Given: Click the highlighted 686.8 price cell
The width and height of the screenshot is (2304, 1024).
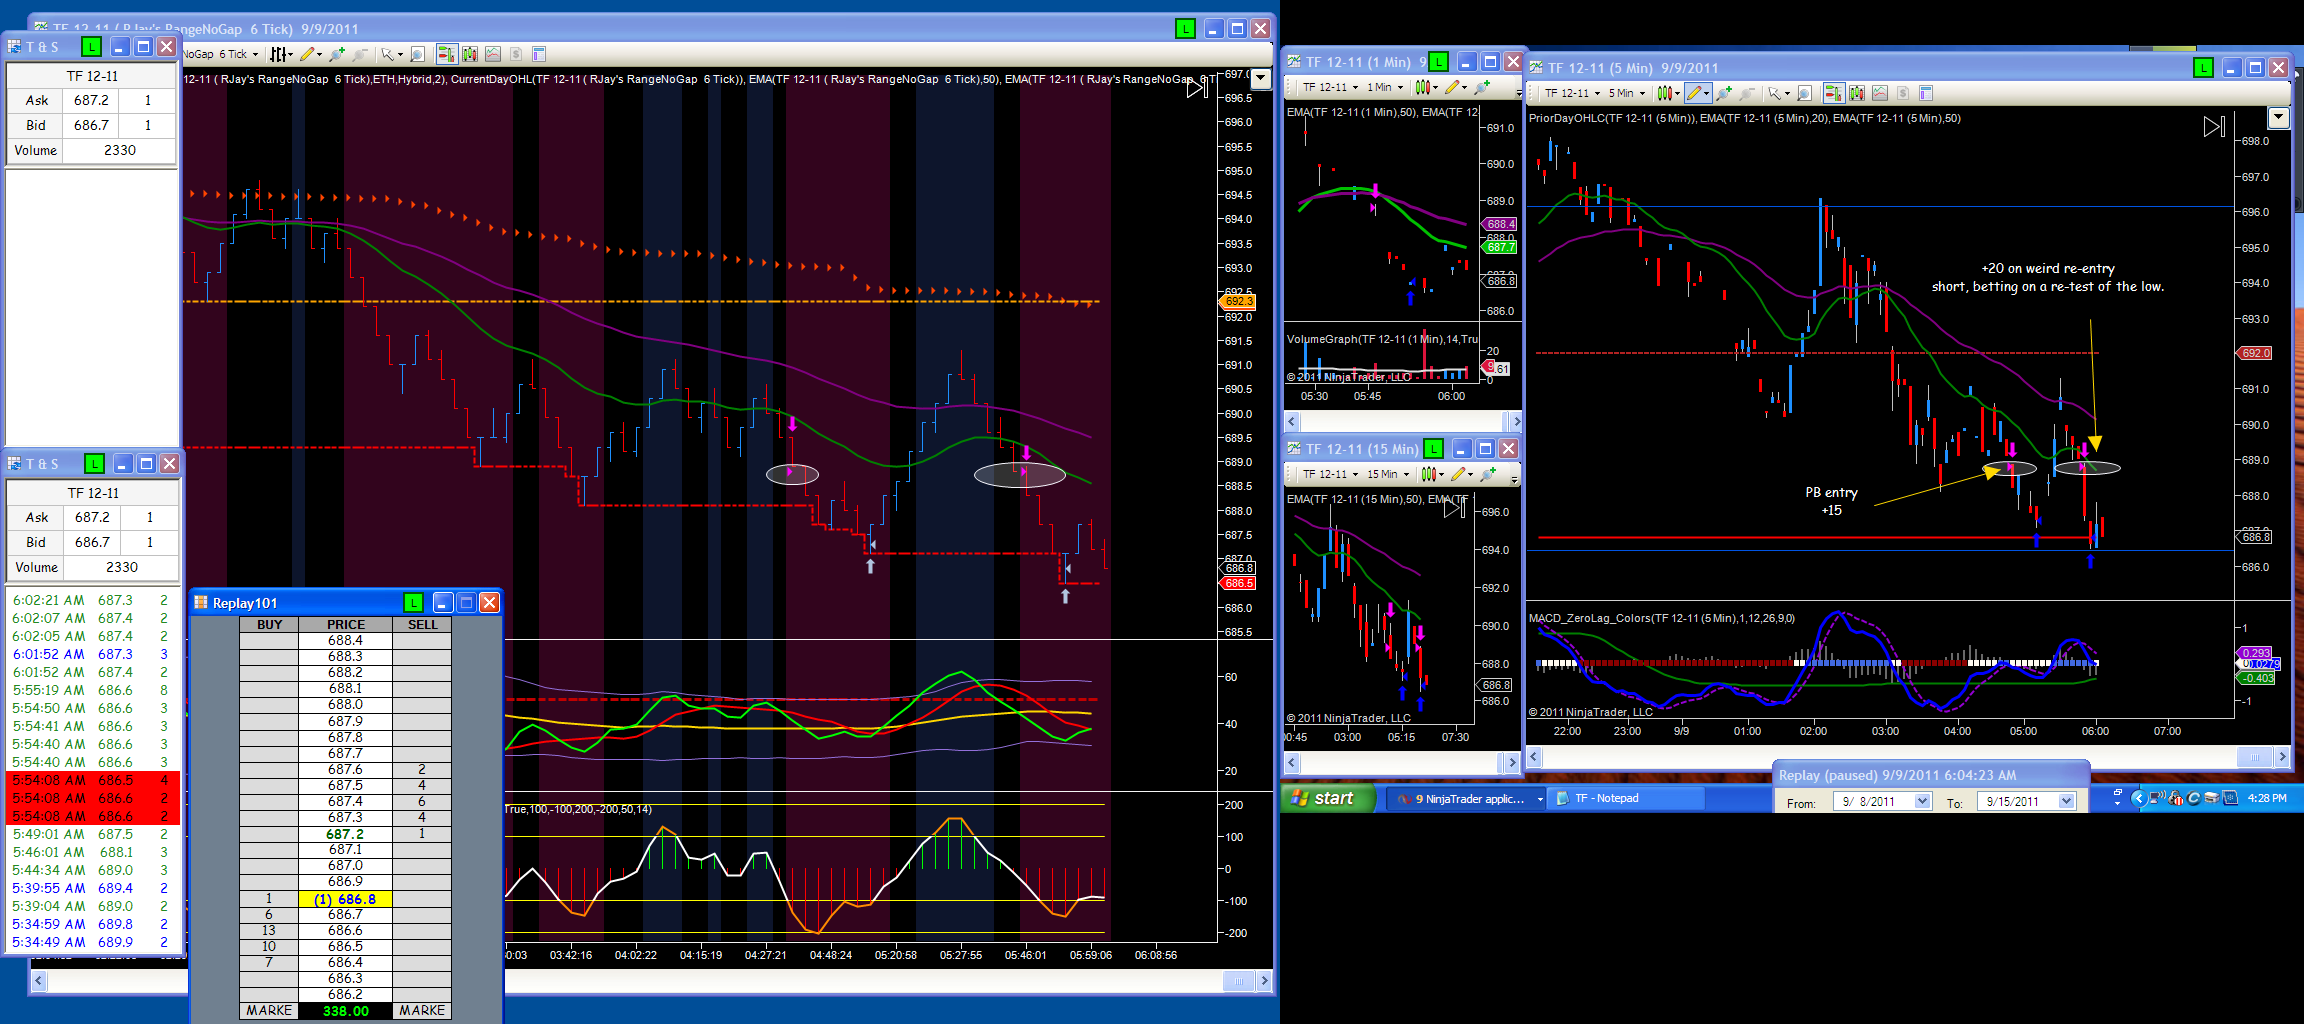Looking at the screenshot, I should coord(345,899).
